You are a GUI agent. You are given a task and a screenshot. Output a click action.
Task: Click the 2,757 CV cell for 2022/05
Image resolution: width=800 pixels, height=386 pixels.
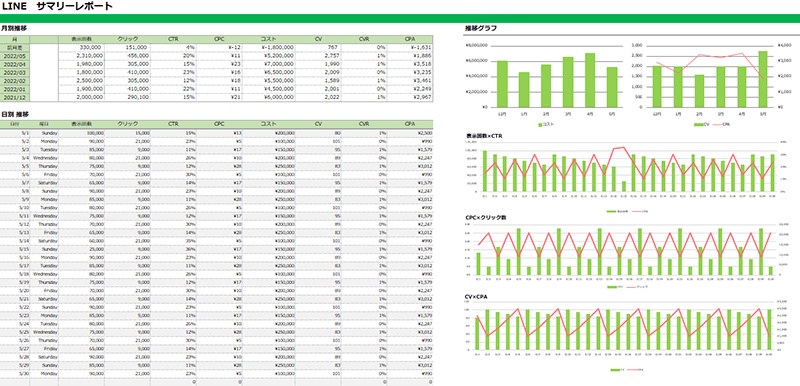coord(318,56)
